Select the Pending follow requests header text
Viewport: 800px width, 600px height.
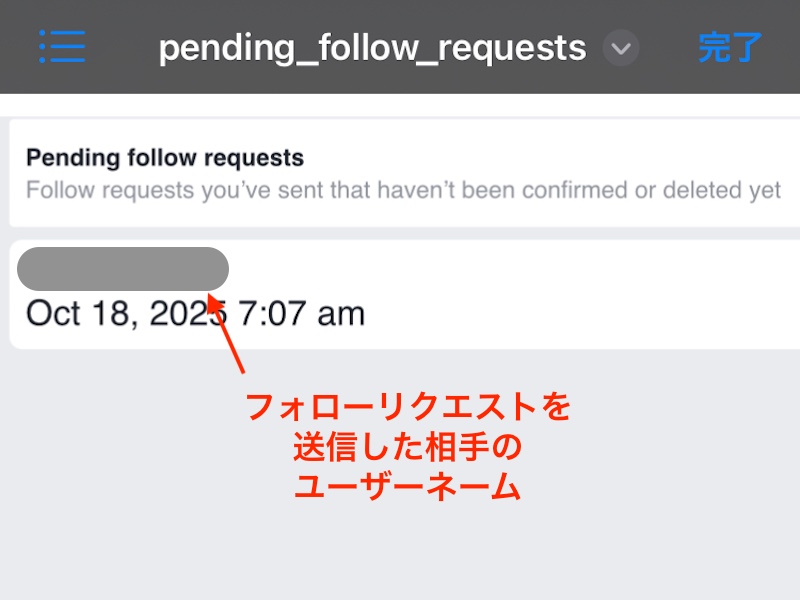tap(167, 157)
